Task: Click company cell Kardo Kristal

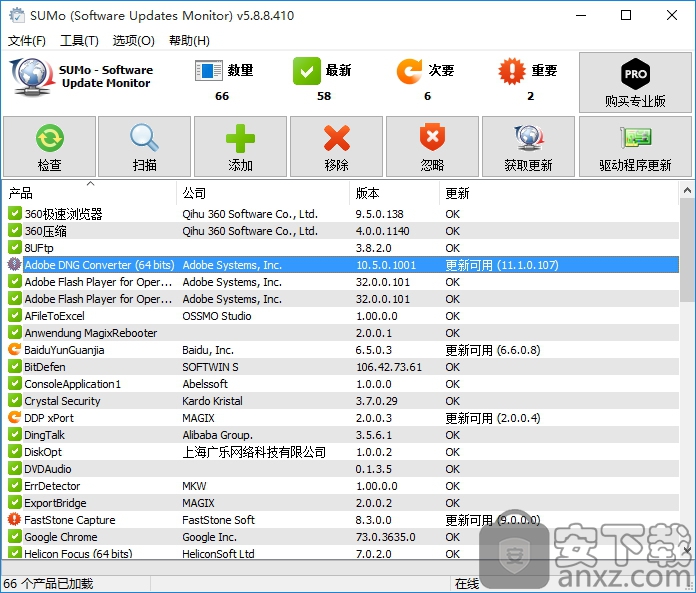Action: (x=213, y=401)
